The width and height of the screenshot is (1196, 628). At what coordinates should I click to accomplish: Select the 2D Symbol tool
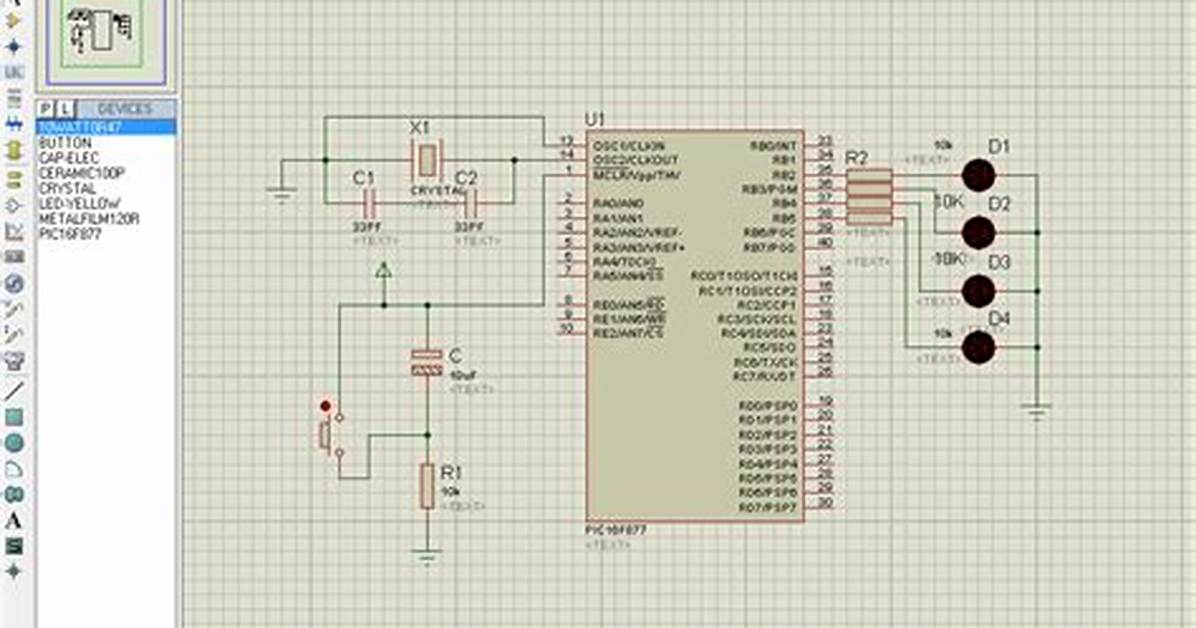click(x=14, y=546)
